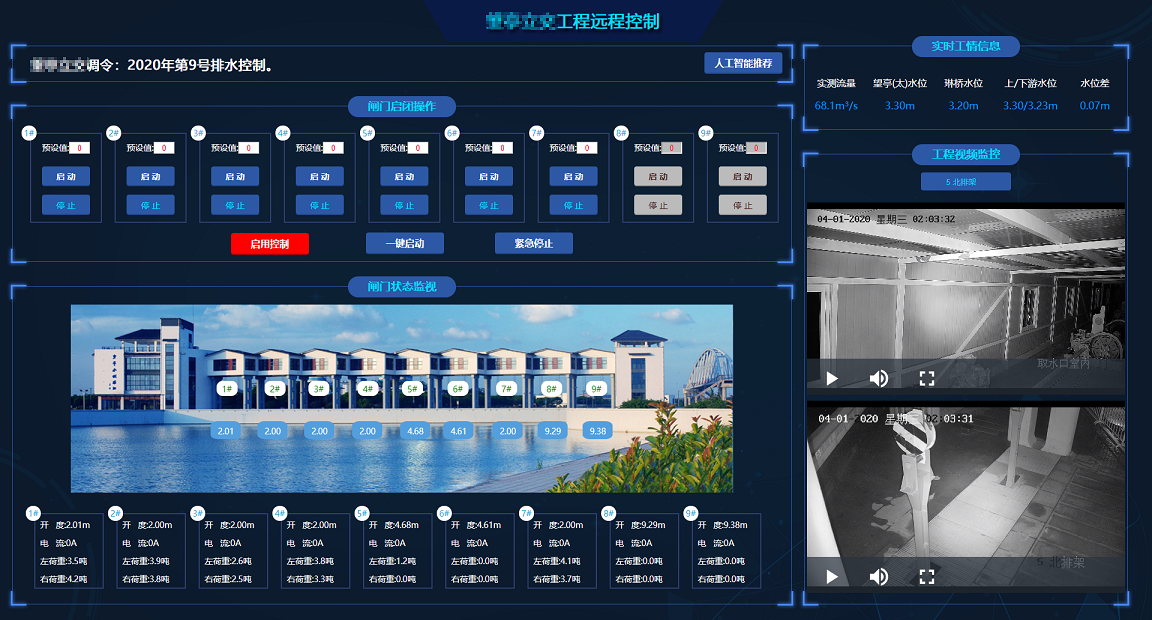
Task: Open the 5 北排架 camera selector
Action: click(965, 181)
